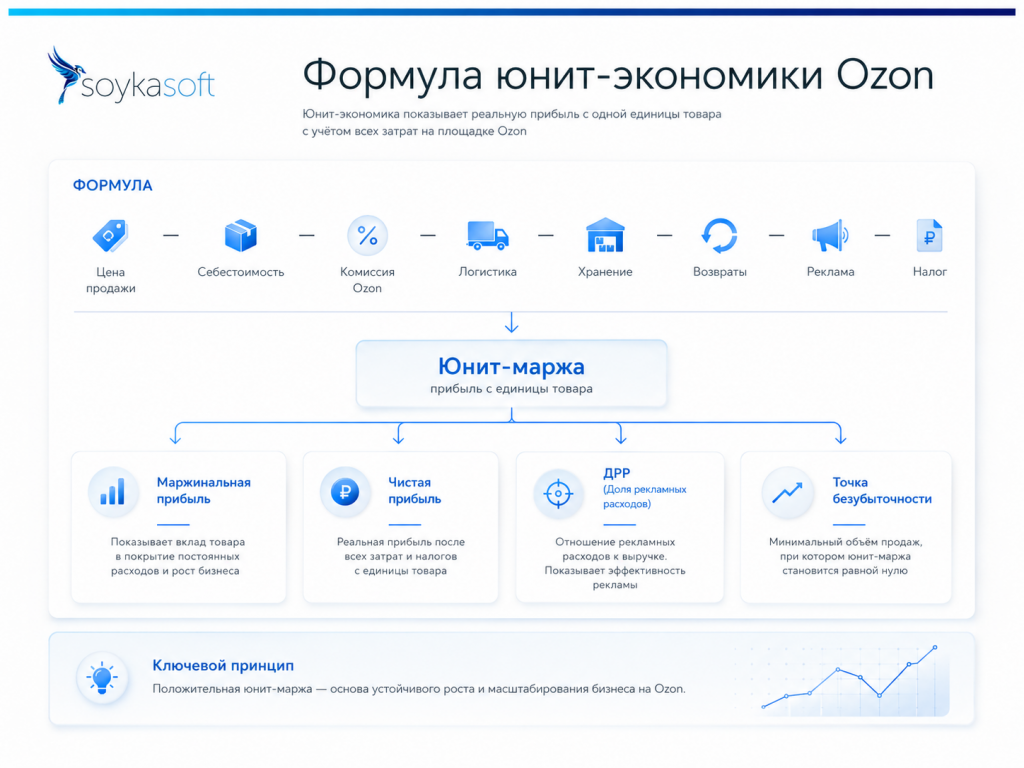Click the price tag icon above Цена продажи
Screen dimensions: 1024x768
(x=110, y=235)
